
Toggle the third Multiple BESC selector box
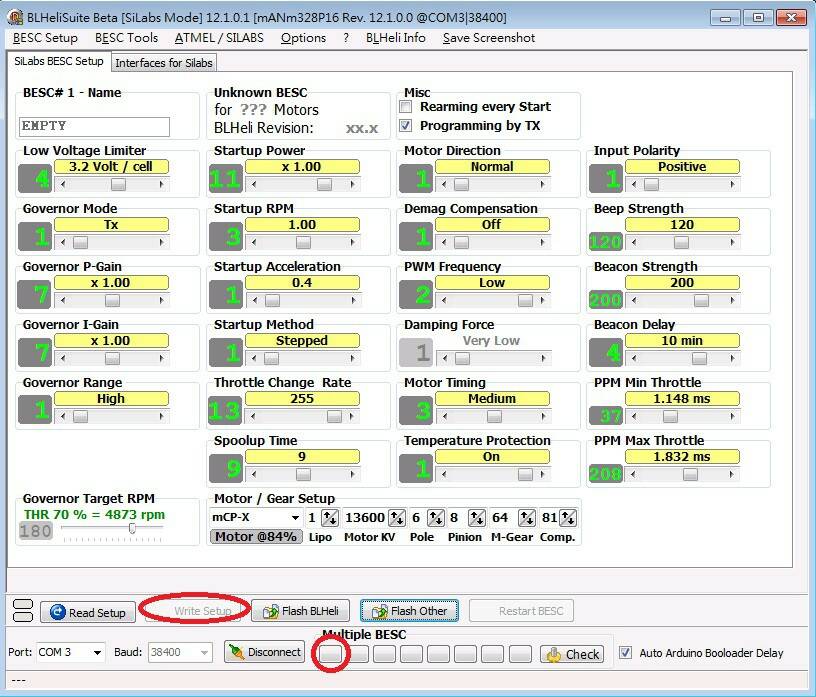385,654
